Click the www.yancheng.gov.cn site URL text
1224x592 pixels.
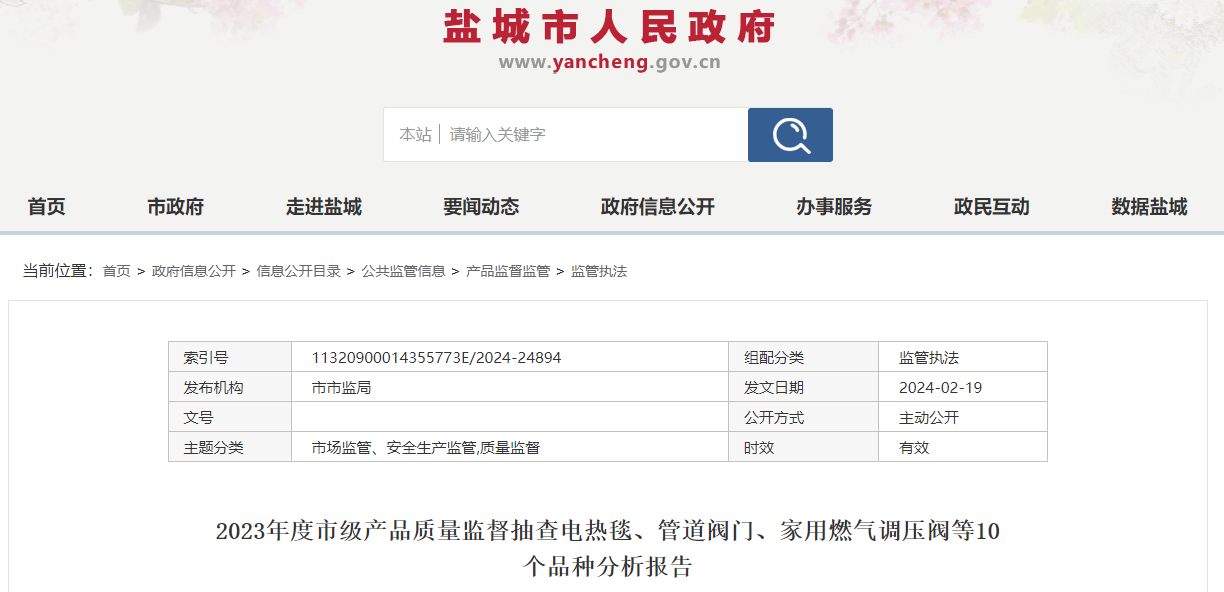[x=610, y=63]
